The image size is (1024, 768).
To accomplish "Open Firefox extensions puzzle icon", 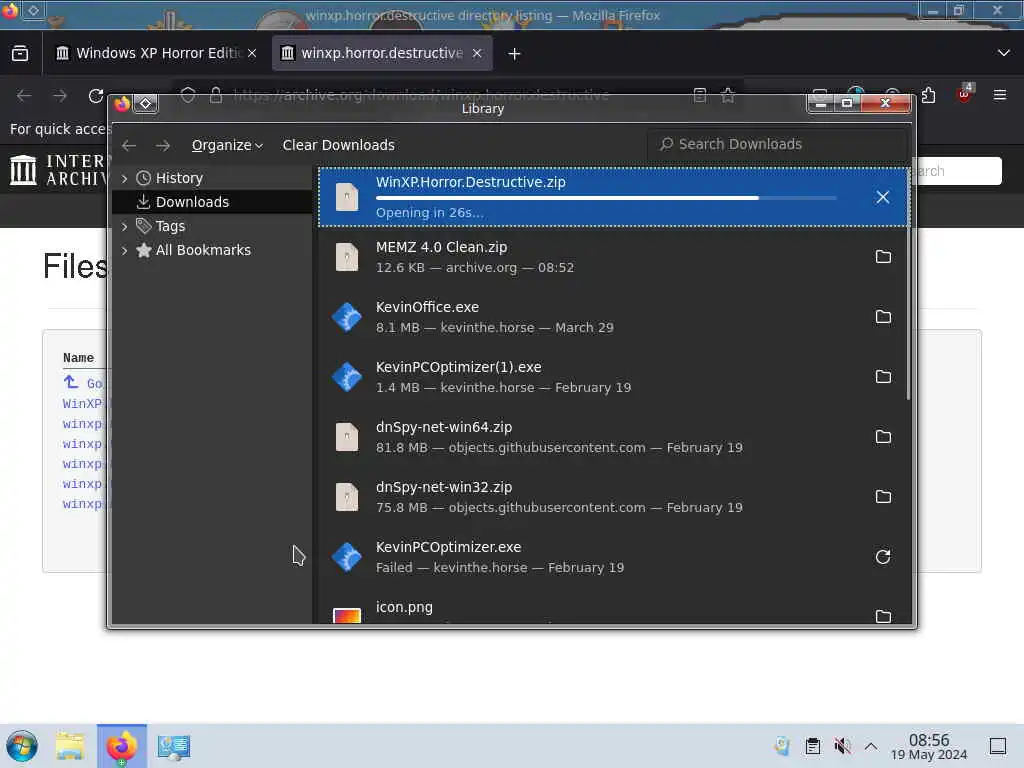I will pyautogui.click(x=928, y=95).
